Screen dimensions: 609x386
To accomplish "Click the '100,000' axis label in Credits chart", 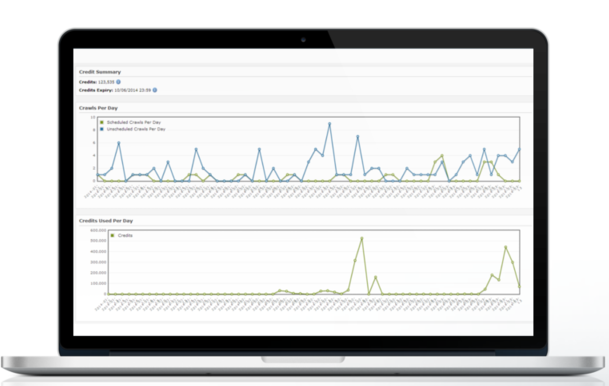I will point(98,283).
